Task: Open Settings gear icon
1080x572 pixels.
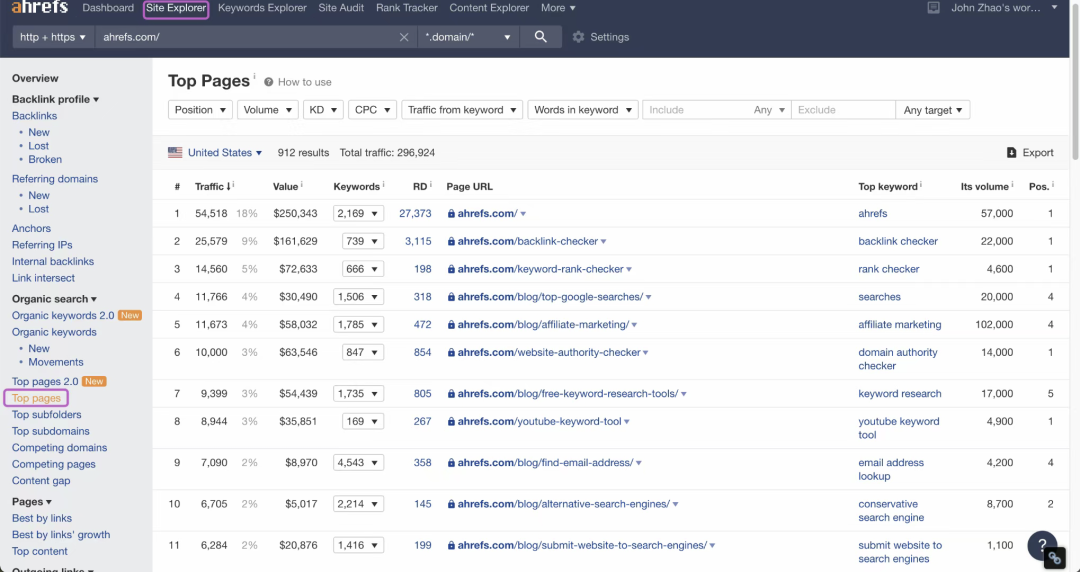Action: (x=579, y=37)
